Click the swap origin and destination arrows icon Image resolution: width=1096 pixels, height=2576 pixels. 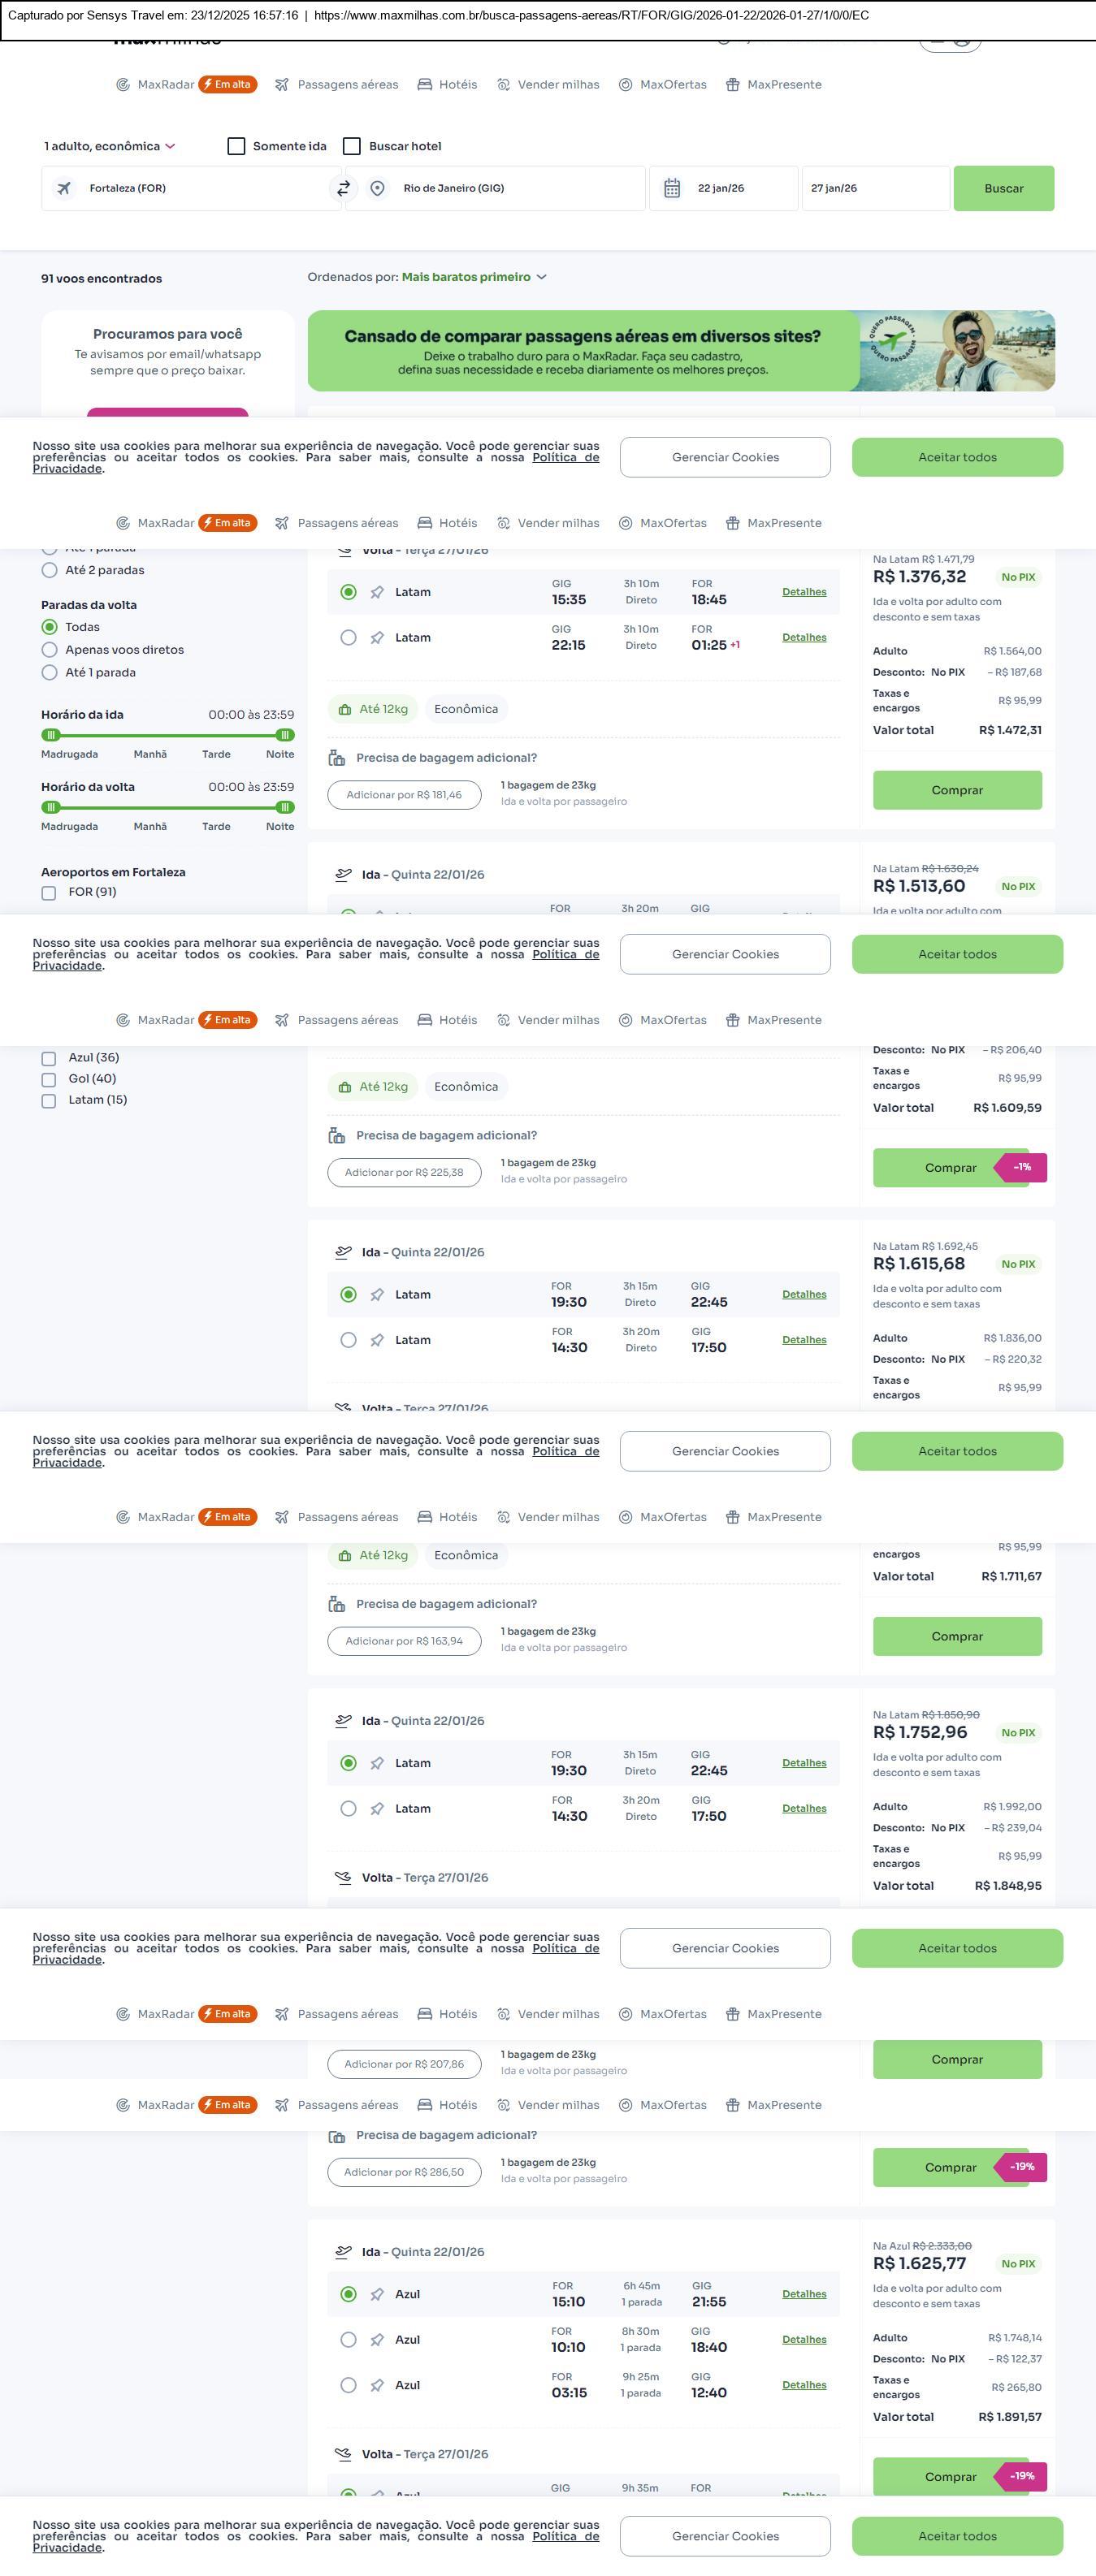point(343,188)
